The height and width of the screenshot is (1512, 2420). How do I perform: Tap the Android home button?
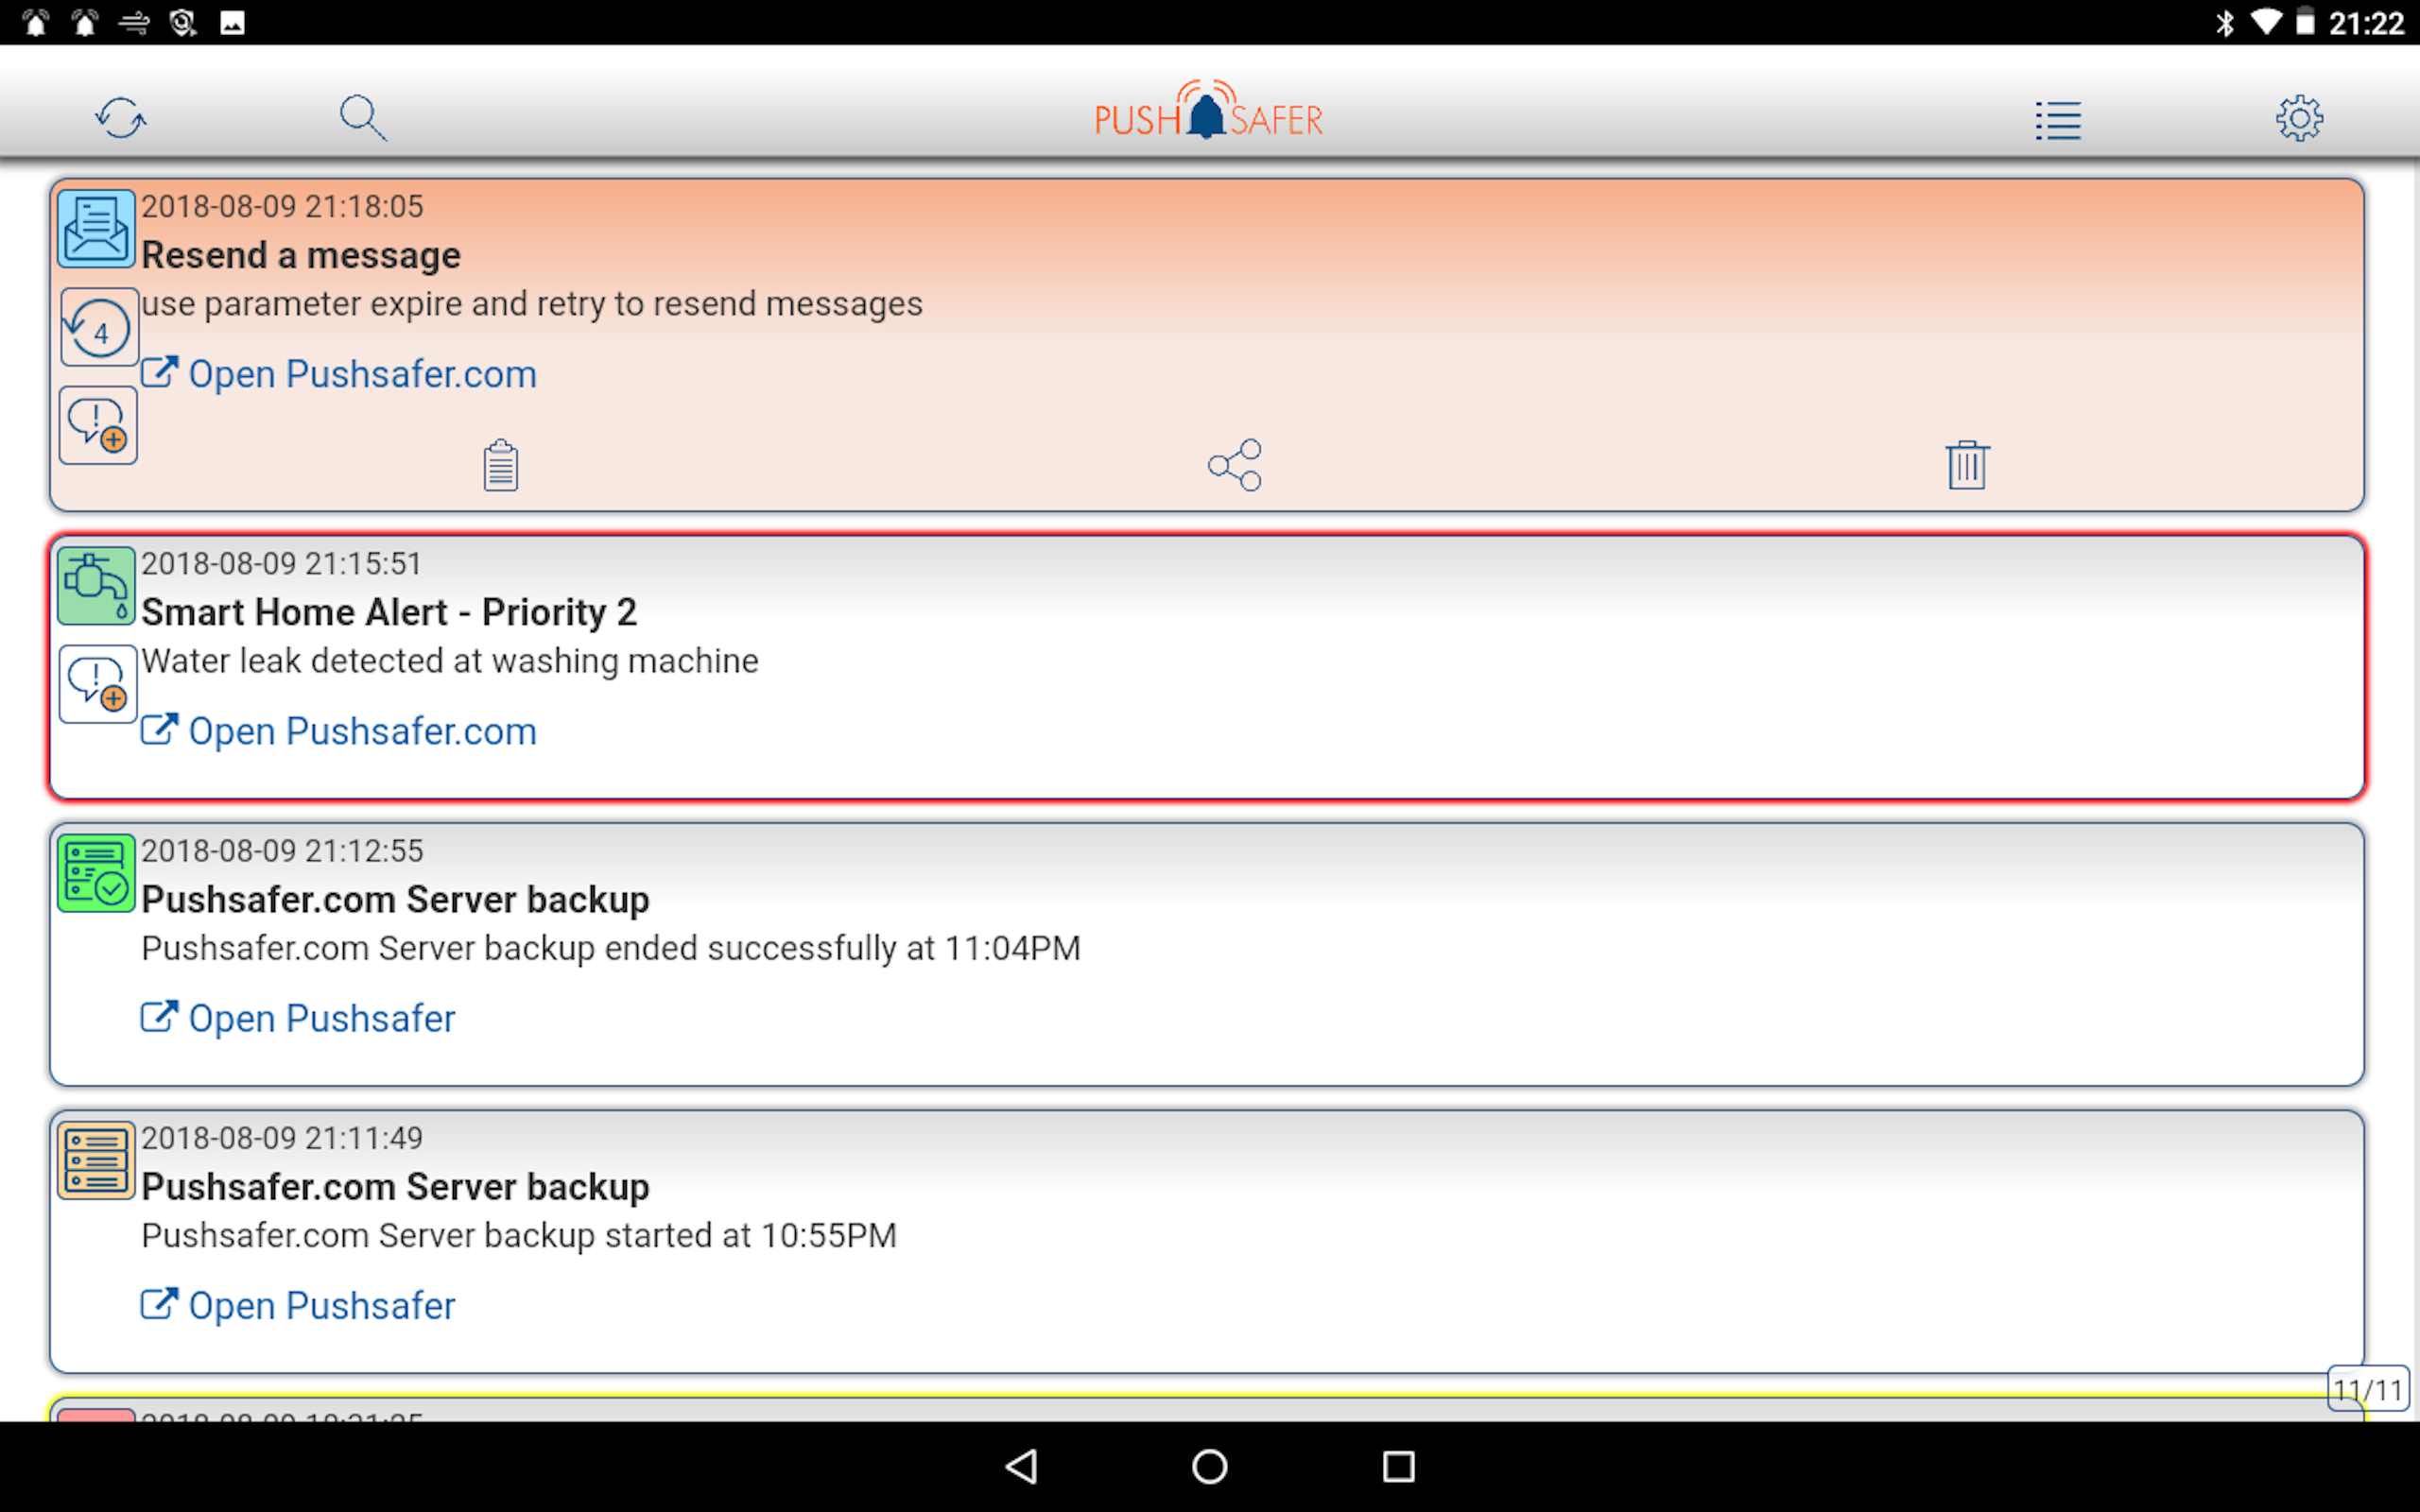(x=1210, y=1467)
